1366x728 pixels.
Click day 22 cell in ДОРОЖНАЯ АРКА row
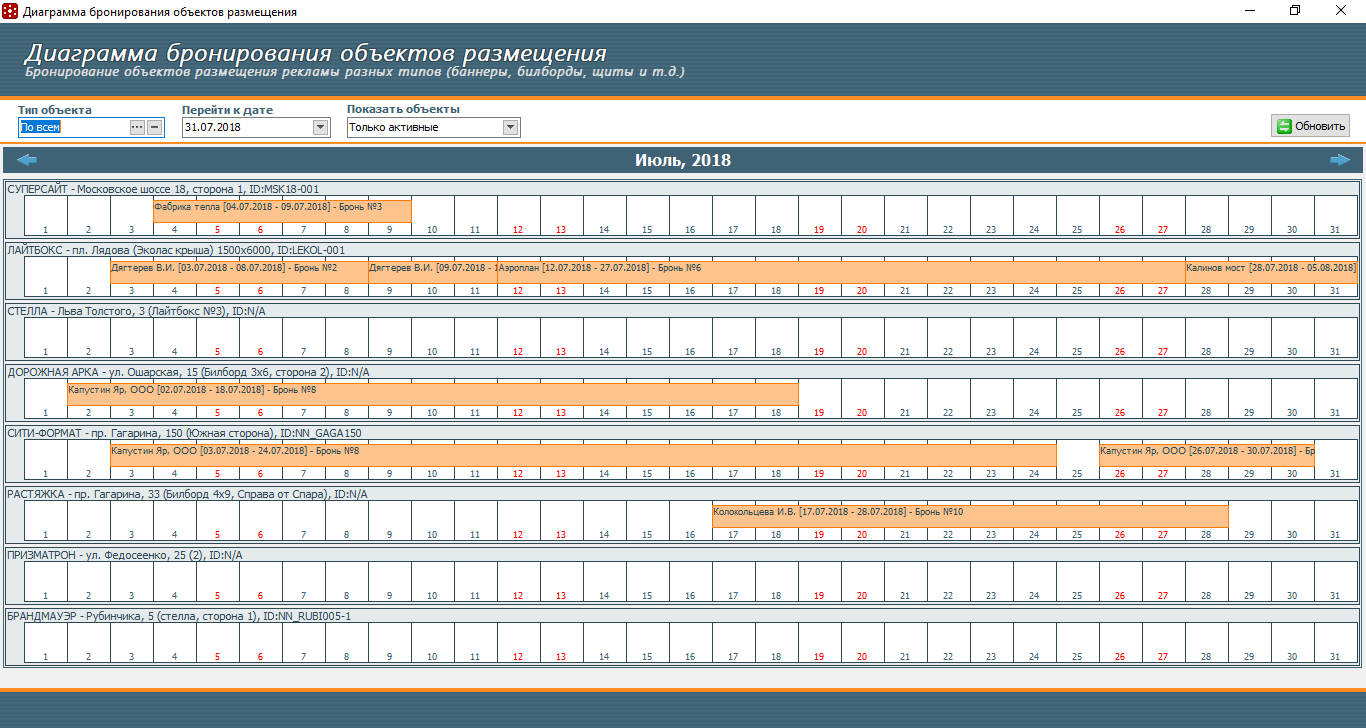click(948, 399)
